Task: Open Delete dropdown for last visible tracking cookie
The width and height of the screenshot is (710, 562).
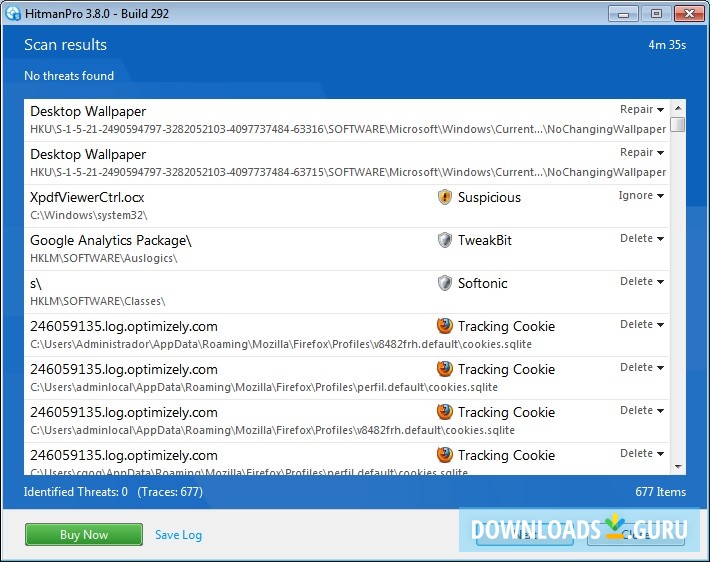Action: 642,453
